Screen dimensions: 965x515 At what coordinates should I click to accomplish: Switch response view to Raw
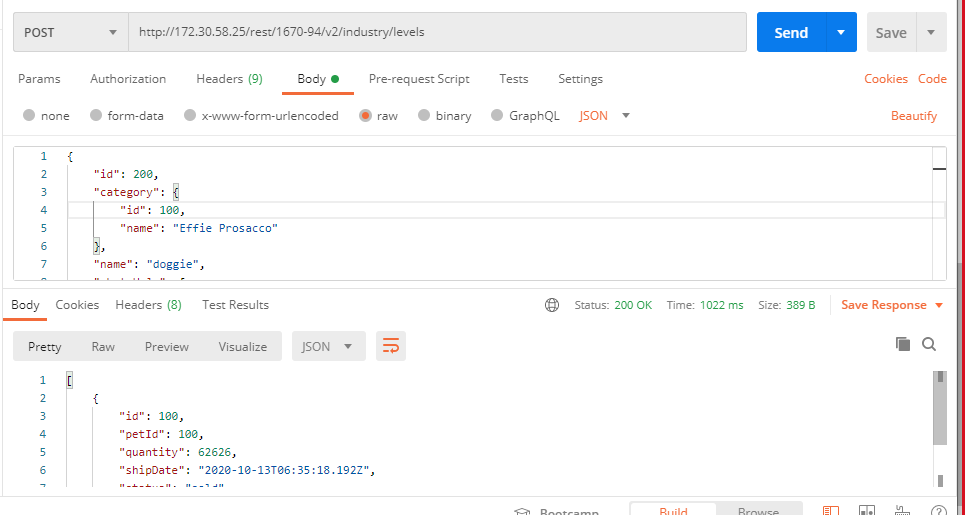pyautogui.click(x=103, y=346)
